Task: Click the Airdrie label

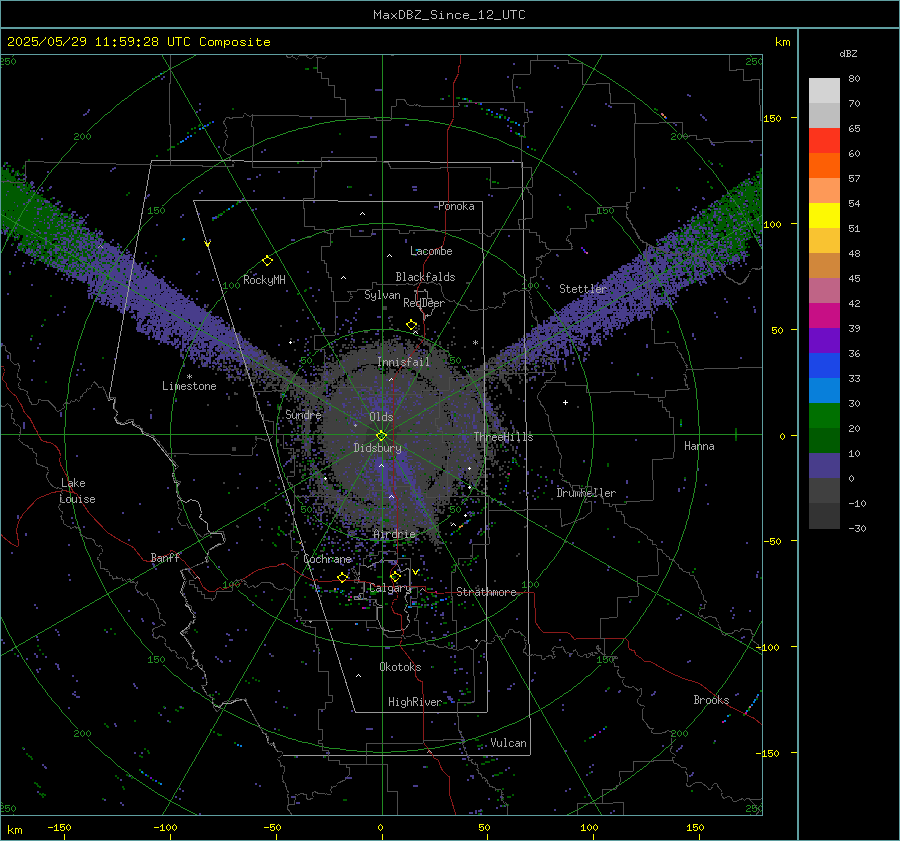Action: pos(394,534)
